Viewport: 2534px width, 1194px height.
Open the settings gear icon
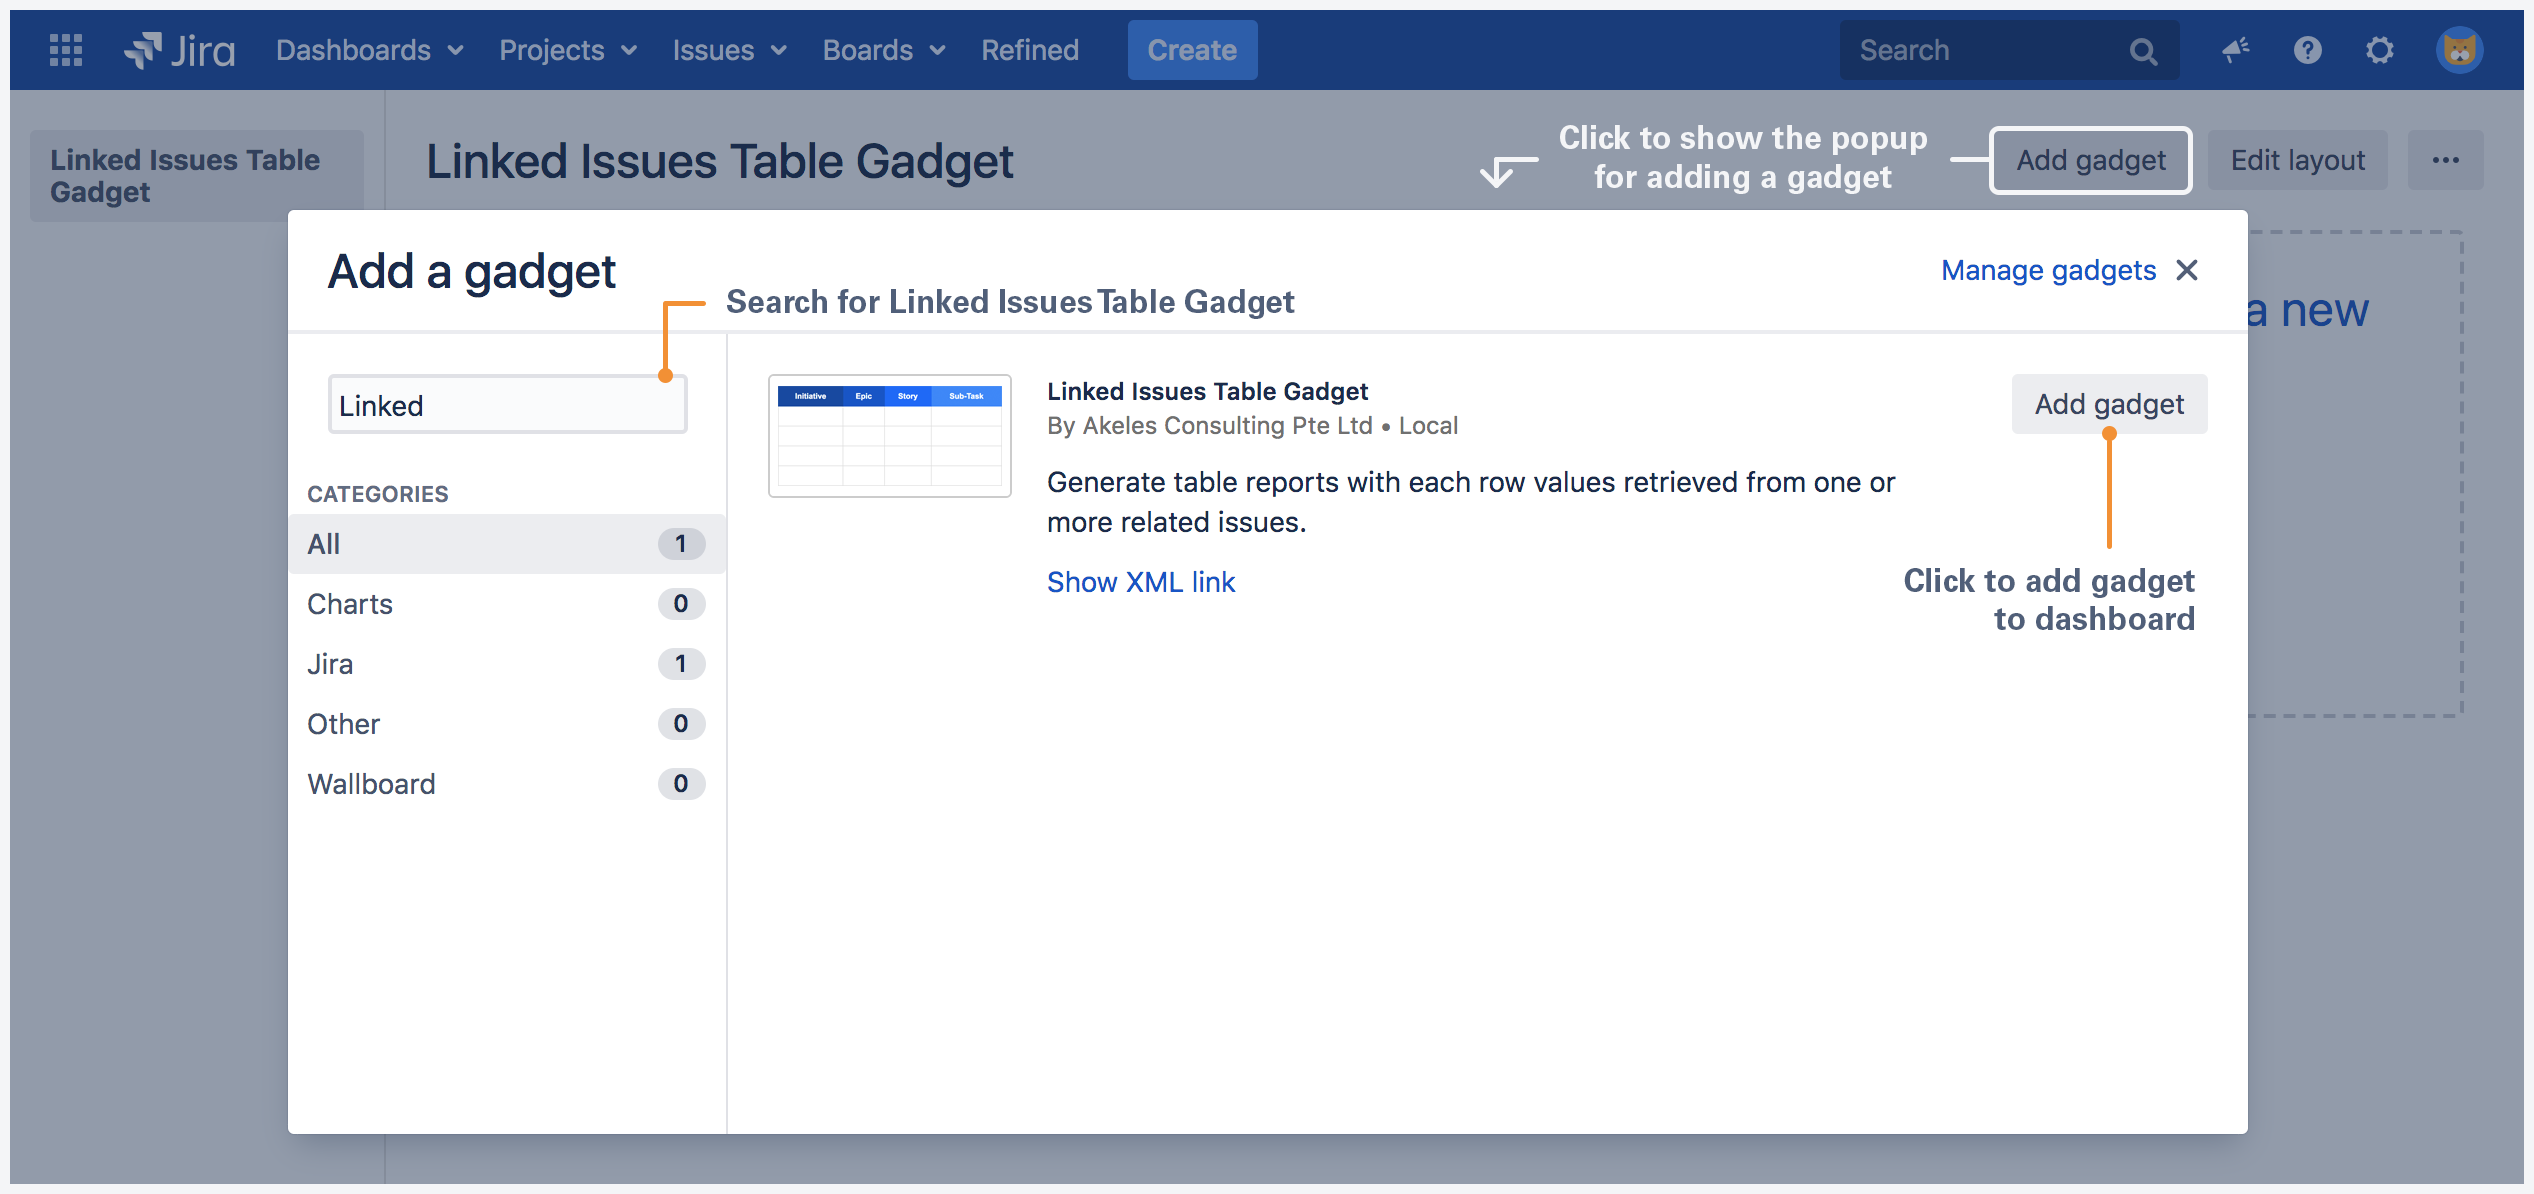[2380, 50]
